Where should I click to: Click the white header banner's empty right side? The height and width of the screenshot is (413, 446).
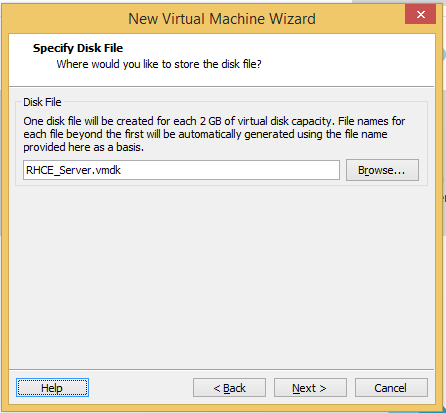[x=350, y=60]
